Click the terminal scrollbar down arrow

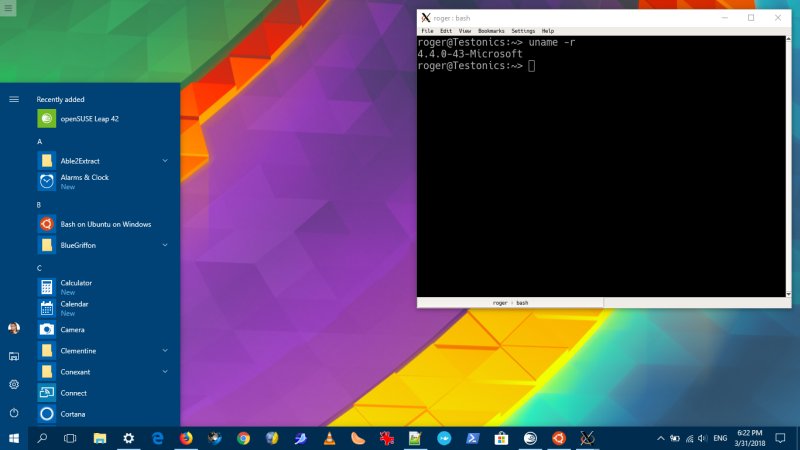[x=788, y=294]
